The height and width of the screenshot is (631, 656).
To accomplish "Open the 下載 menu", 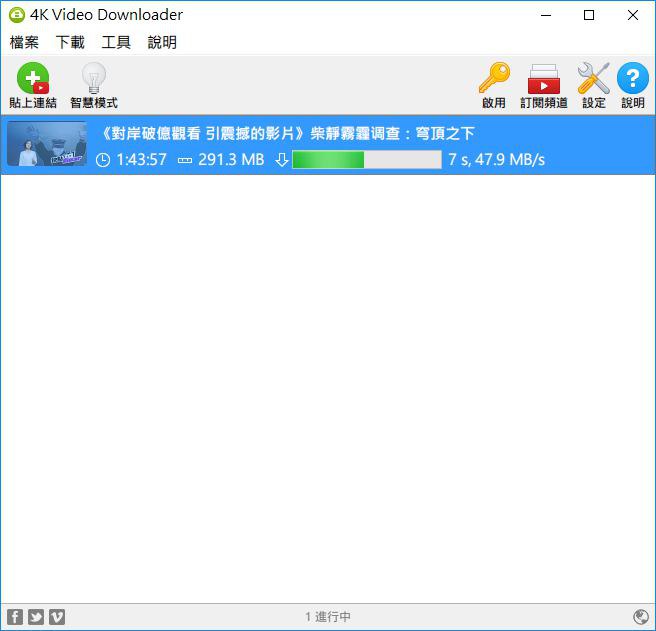I will (70, 42).
